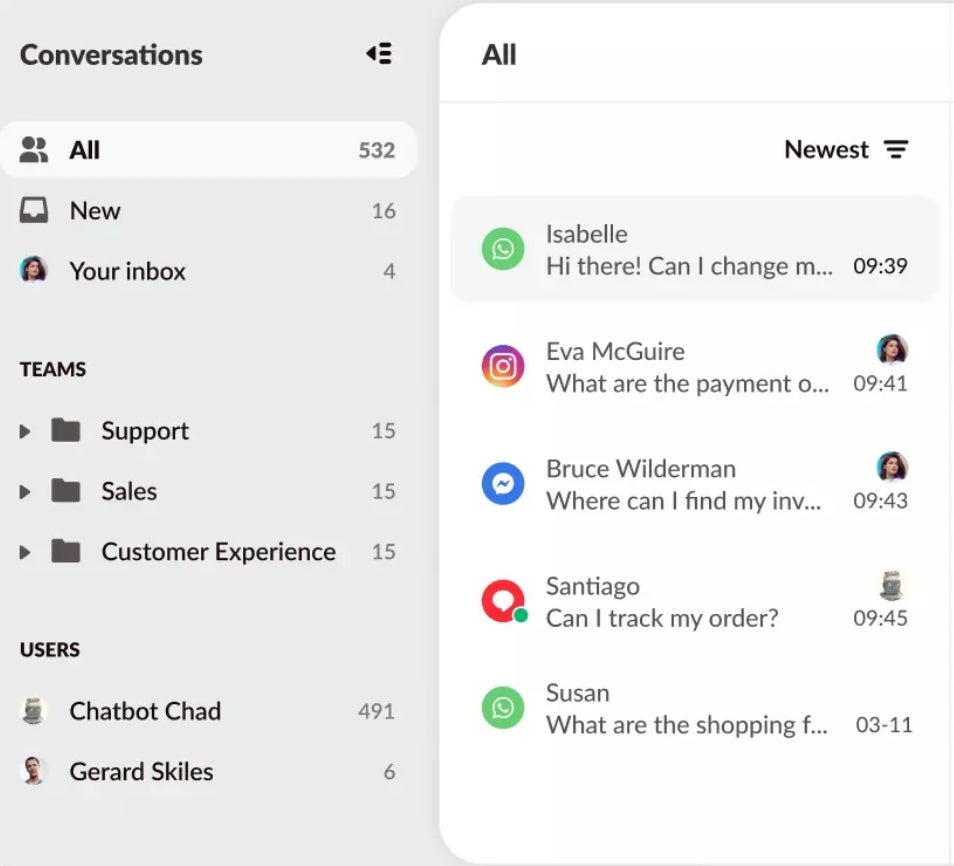Expand the Sales team tree arrow
This screenshot has width=954, height=866.
(x=25, y=492)
